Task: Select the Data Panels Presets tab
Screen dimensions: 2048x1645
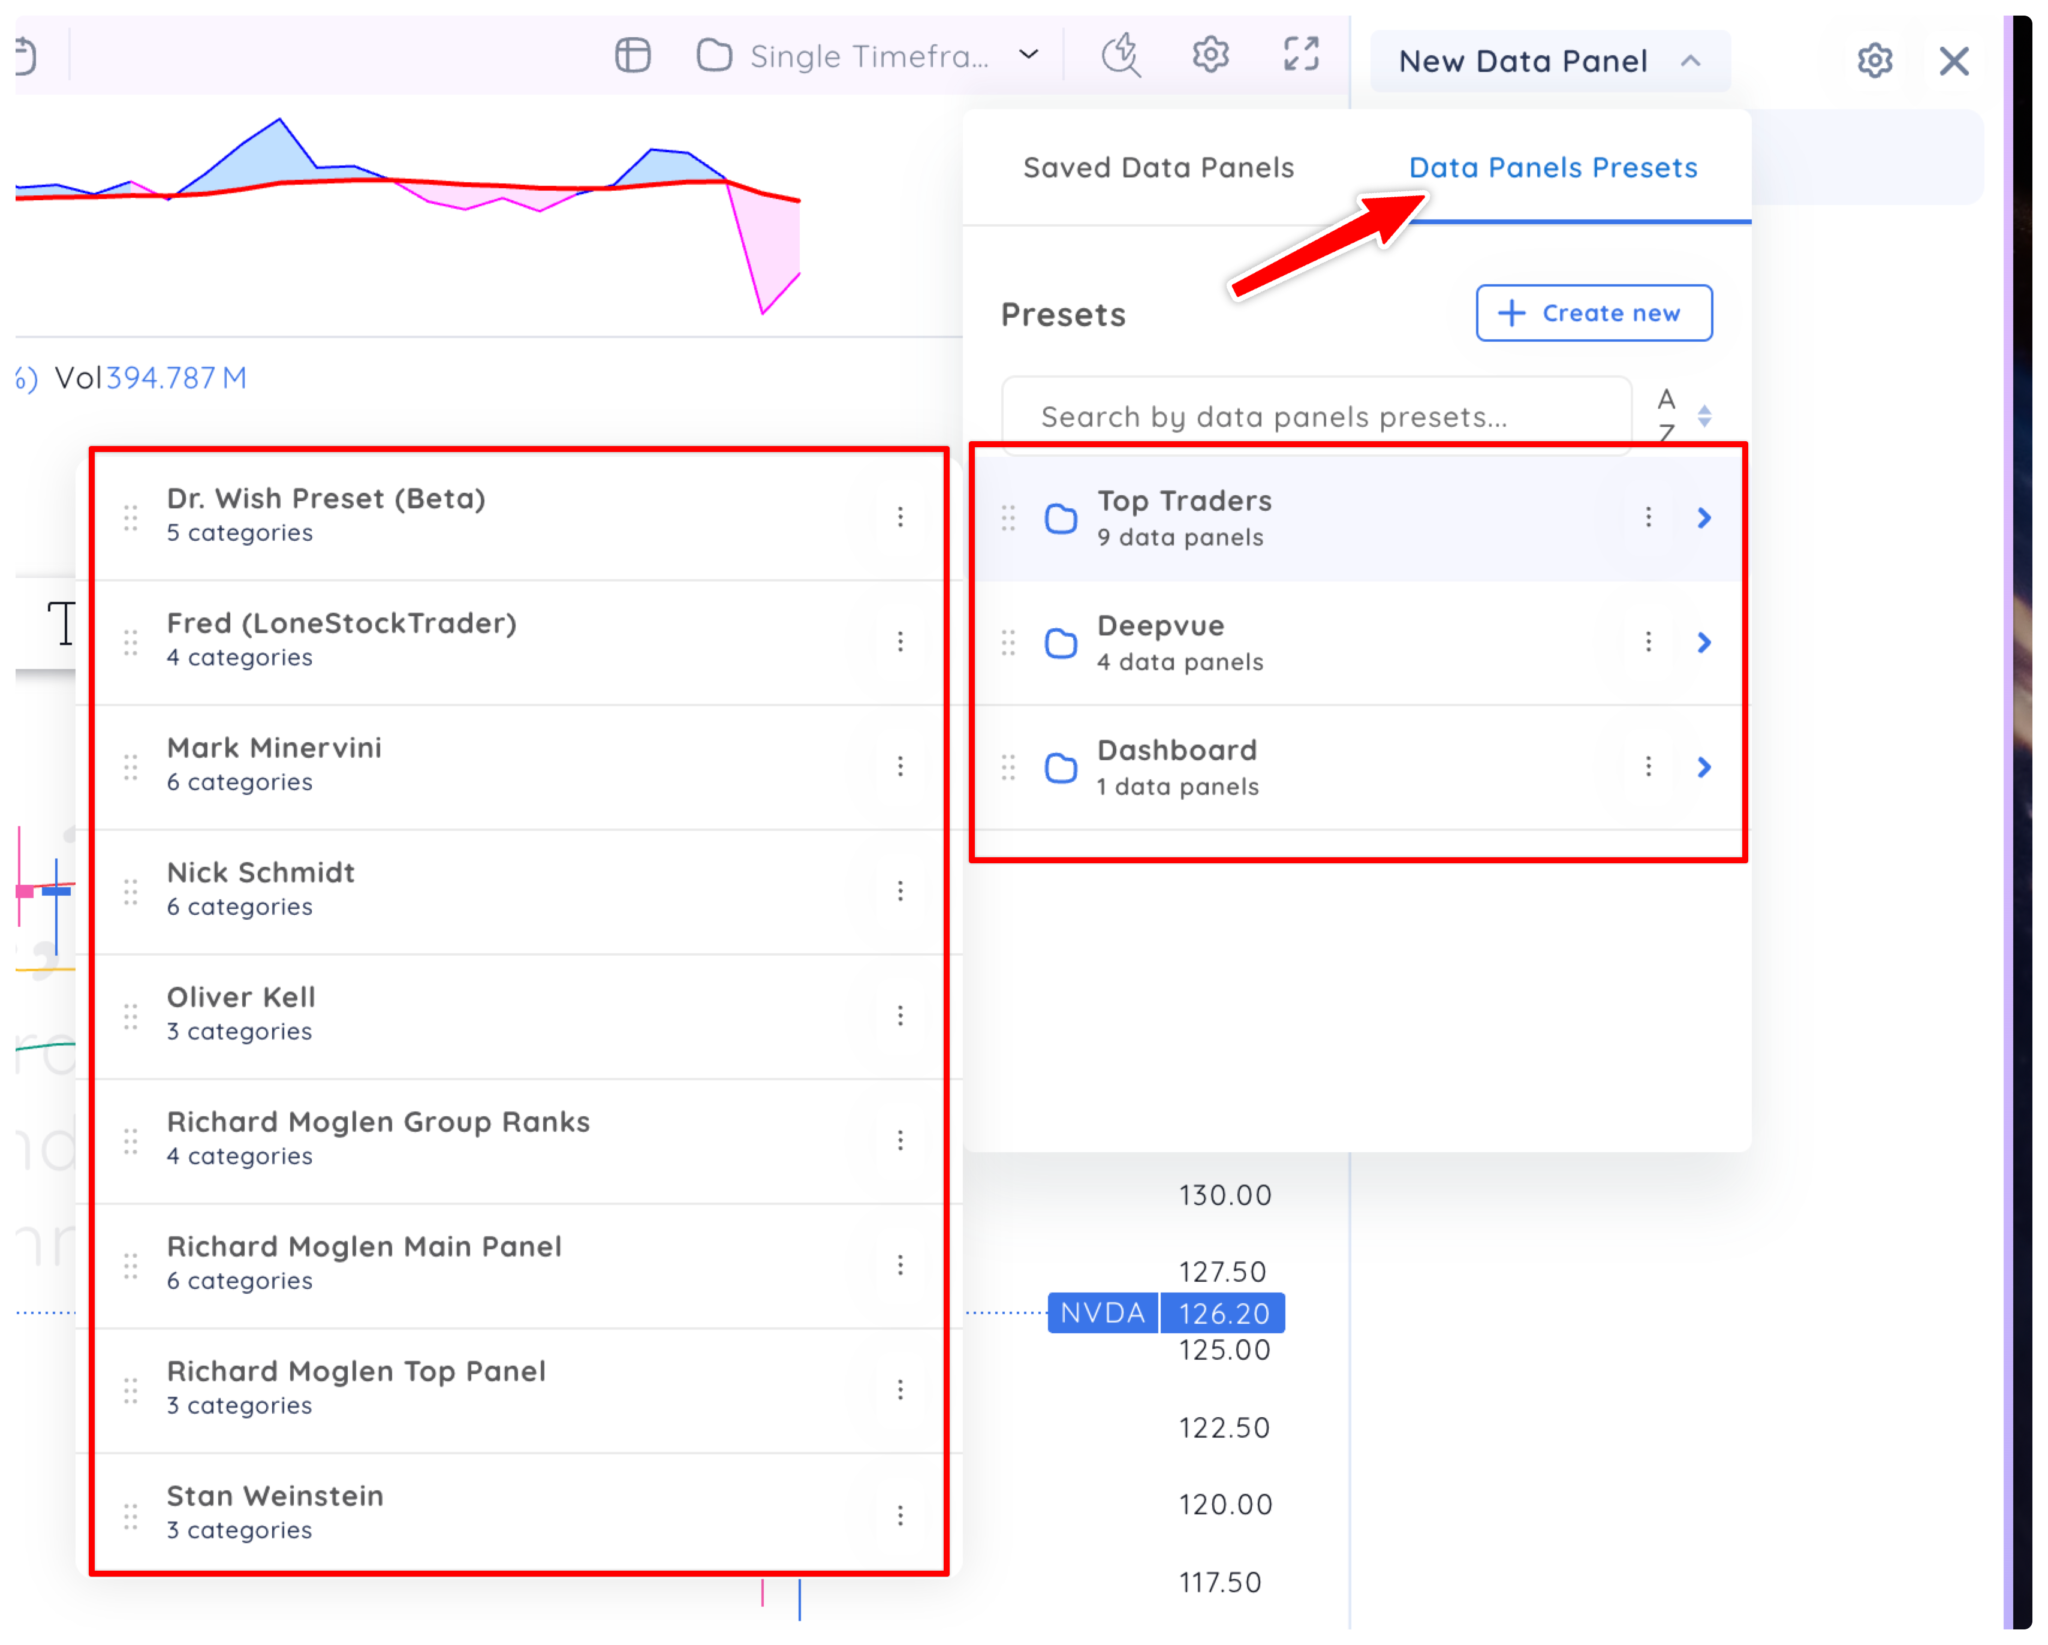Action: pyautogui.click(x=1552, y=167)
